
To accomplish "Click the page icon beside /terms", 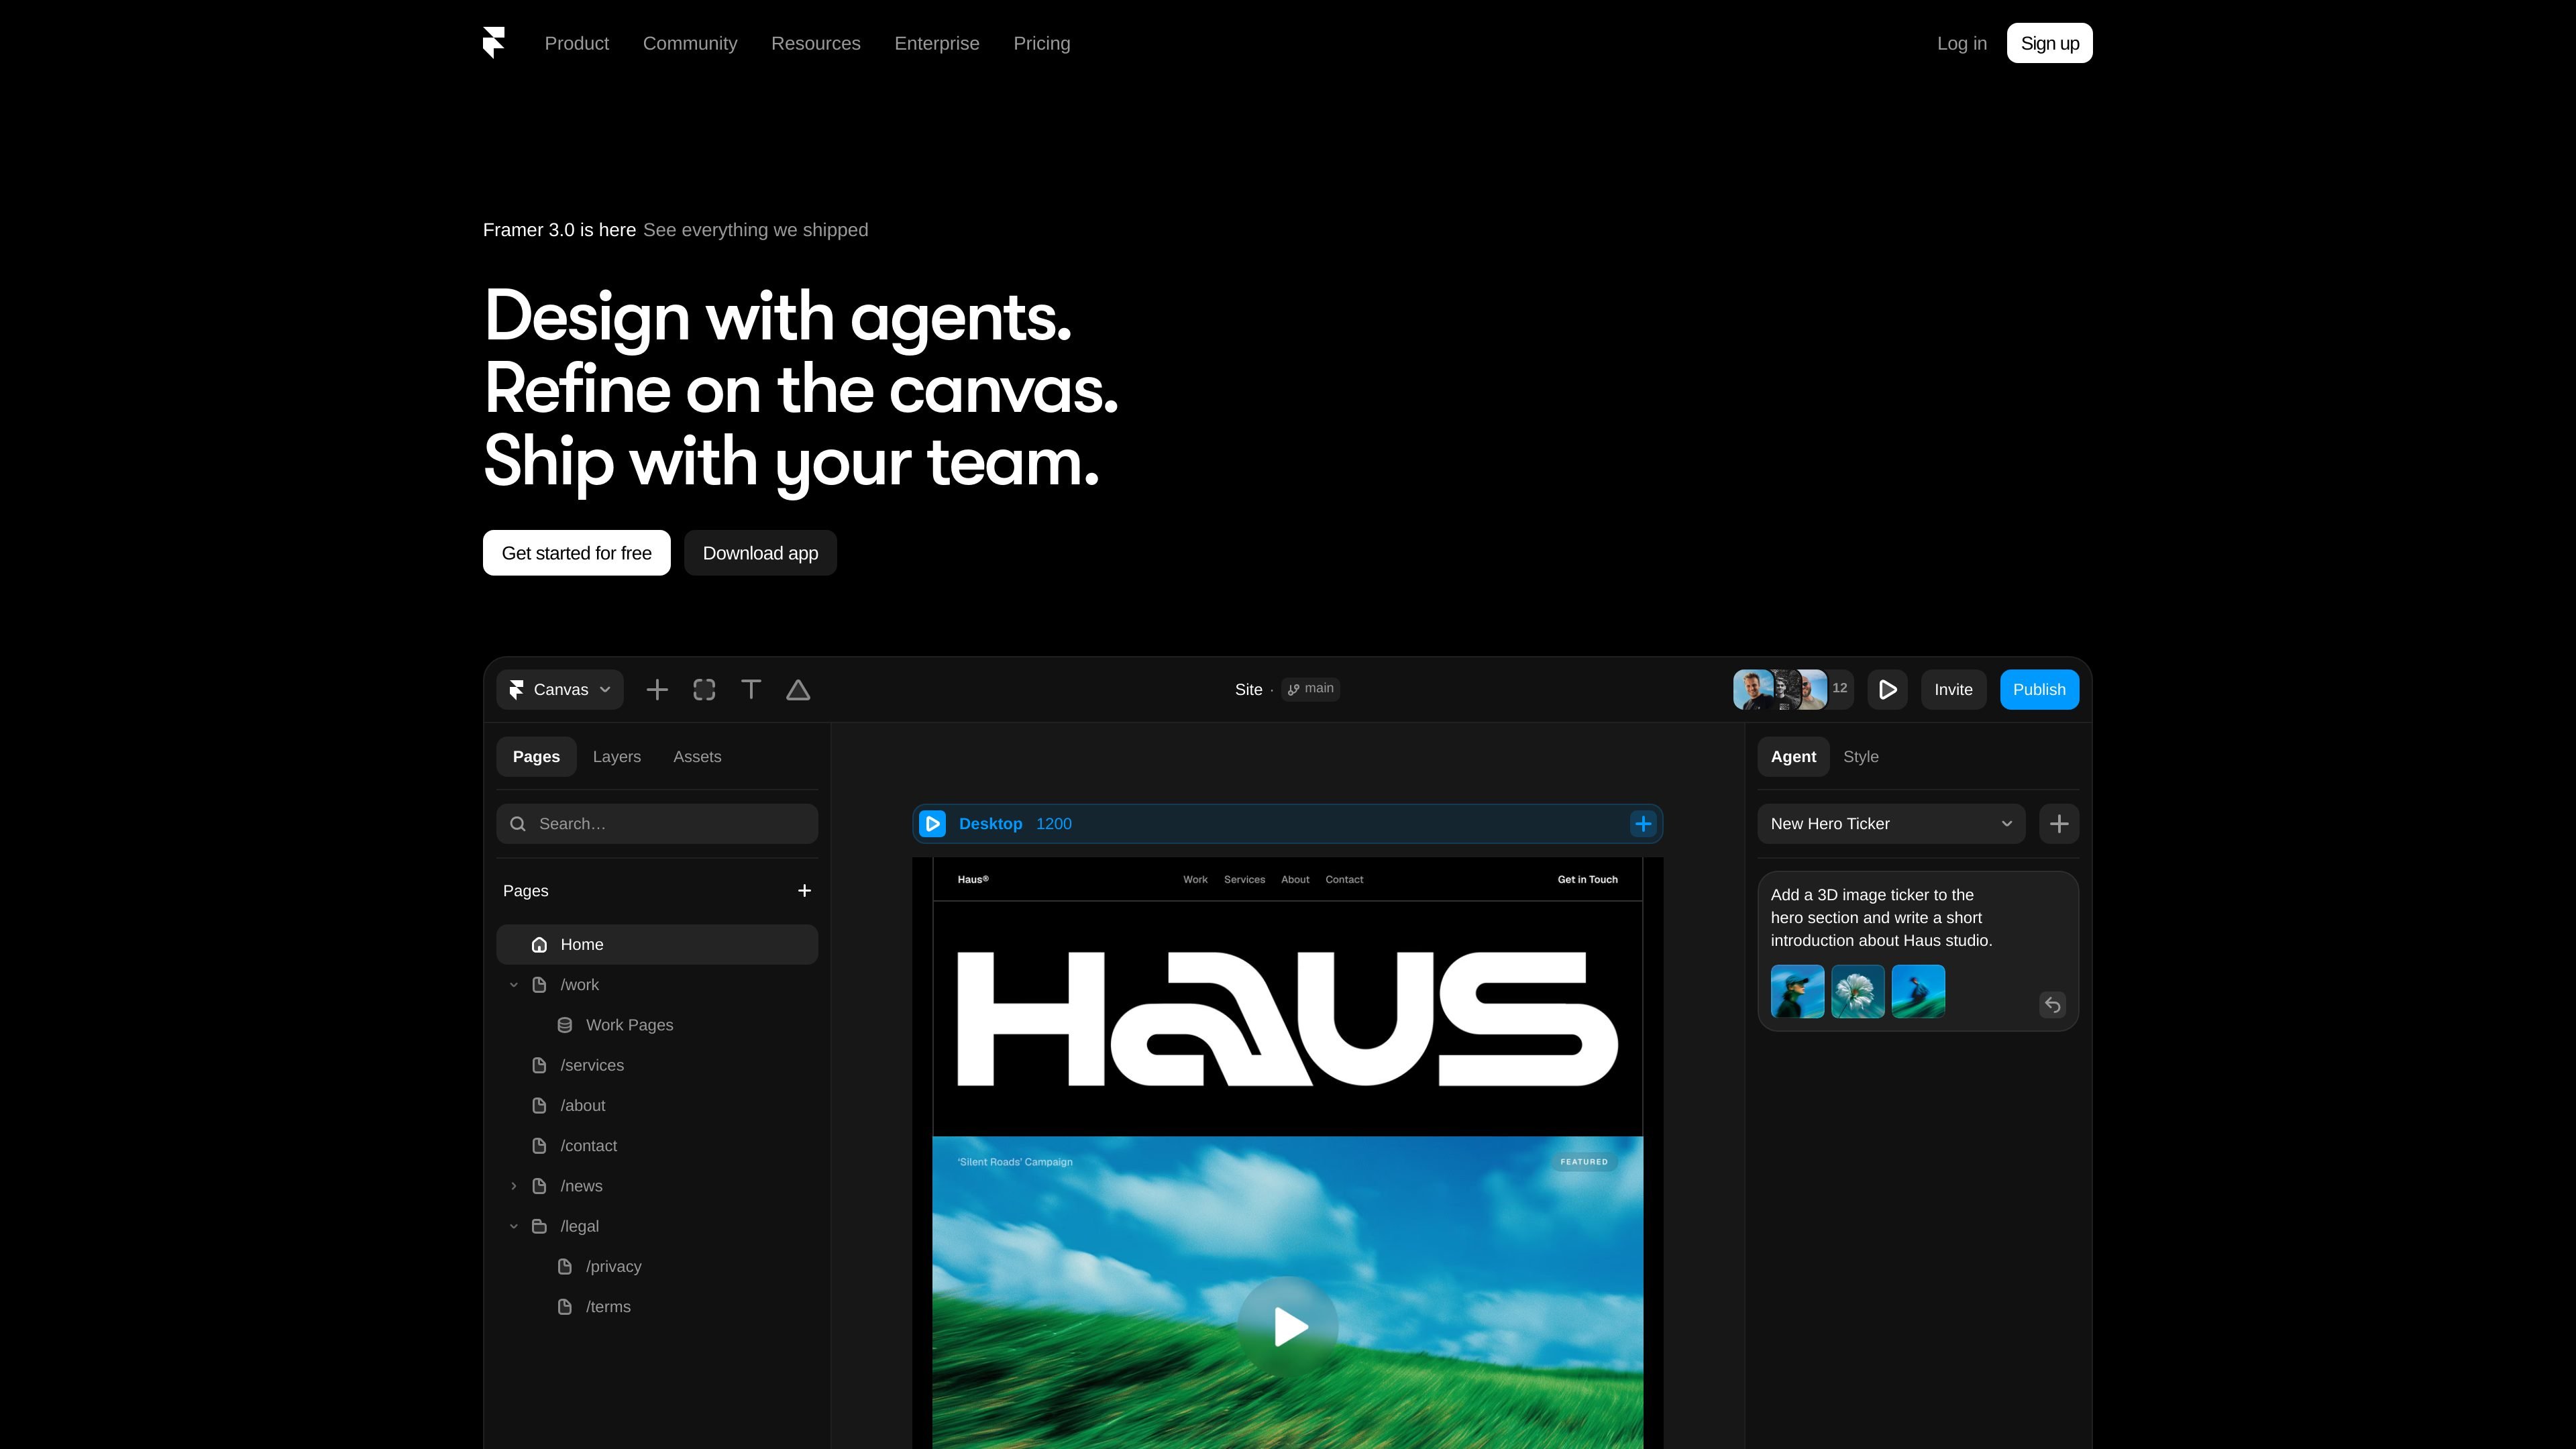I will pyautogui.click(x=565, y=1307).
